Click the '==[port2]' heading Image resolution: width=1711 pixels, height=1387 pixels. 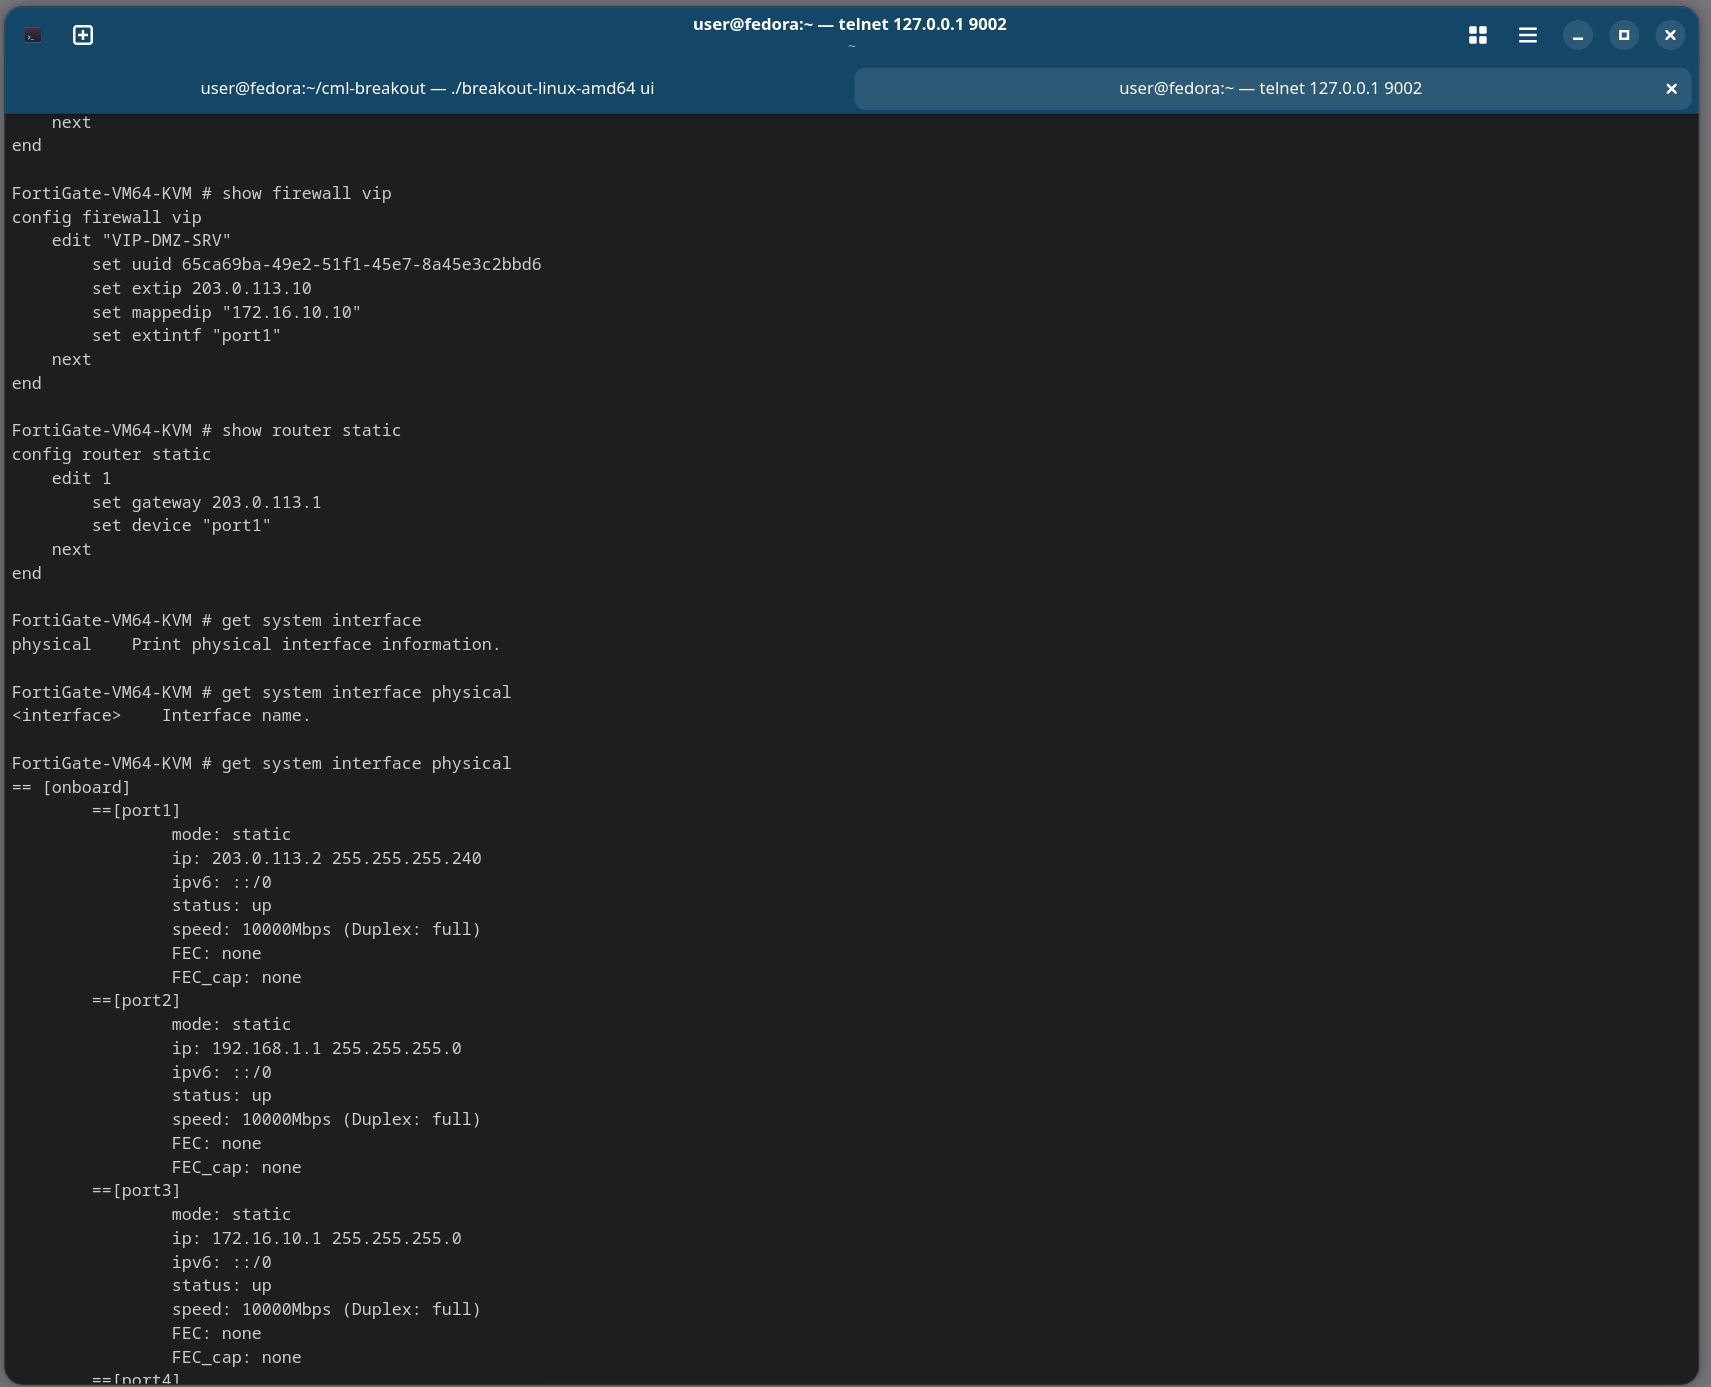(x=136, y=1000)
